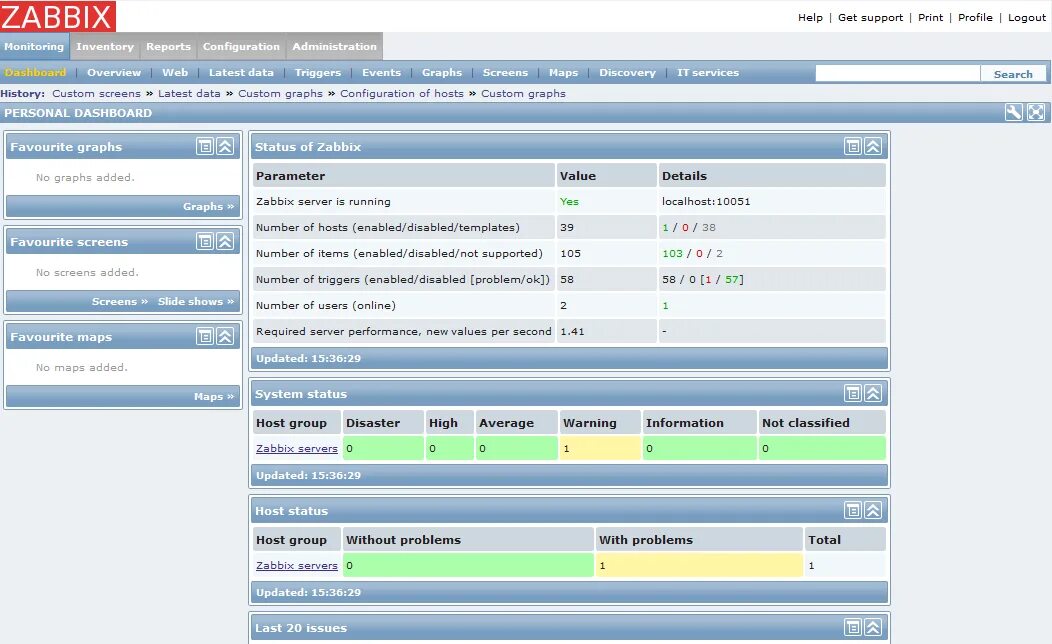This screenshot has width=1052, height=644.
Task: Open Latest data submenu item
Action: pyautogui.click(x=241, y=72)
